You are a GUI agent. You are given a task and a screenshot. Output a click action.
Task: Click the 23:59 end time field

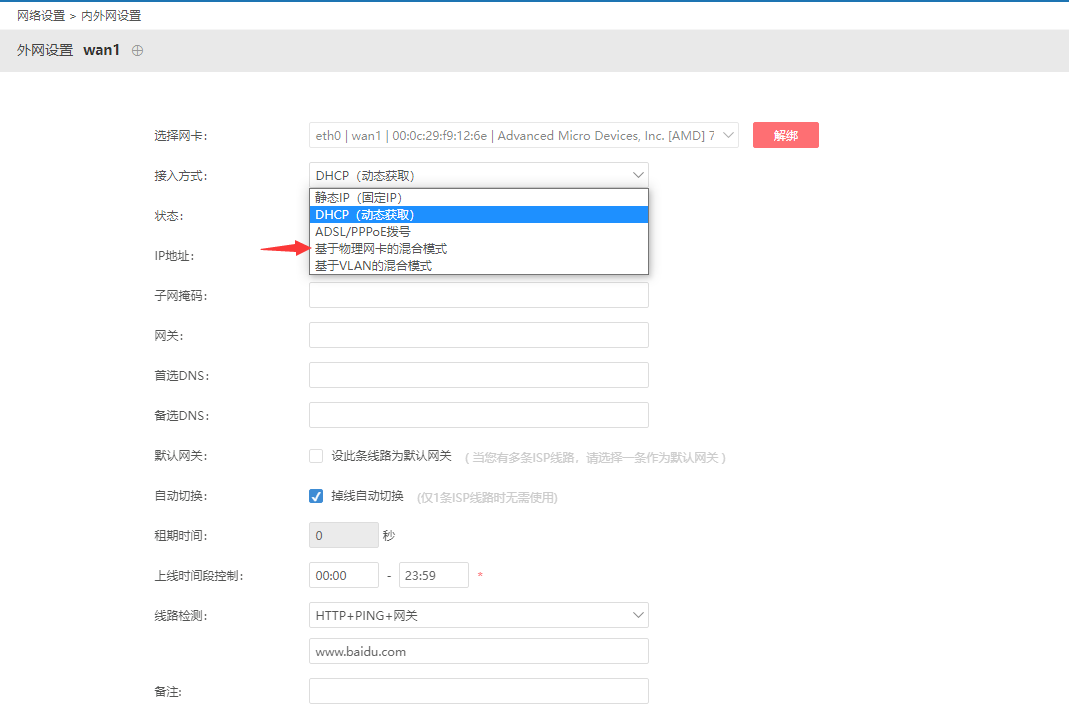click(434, 575)
